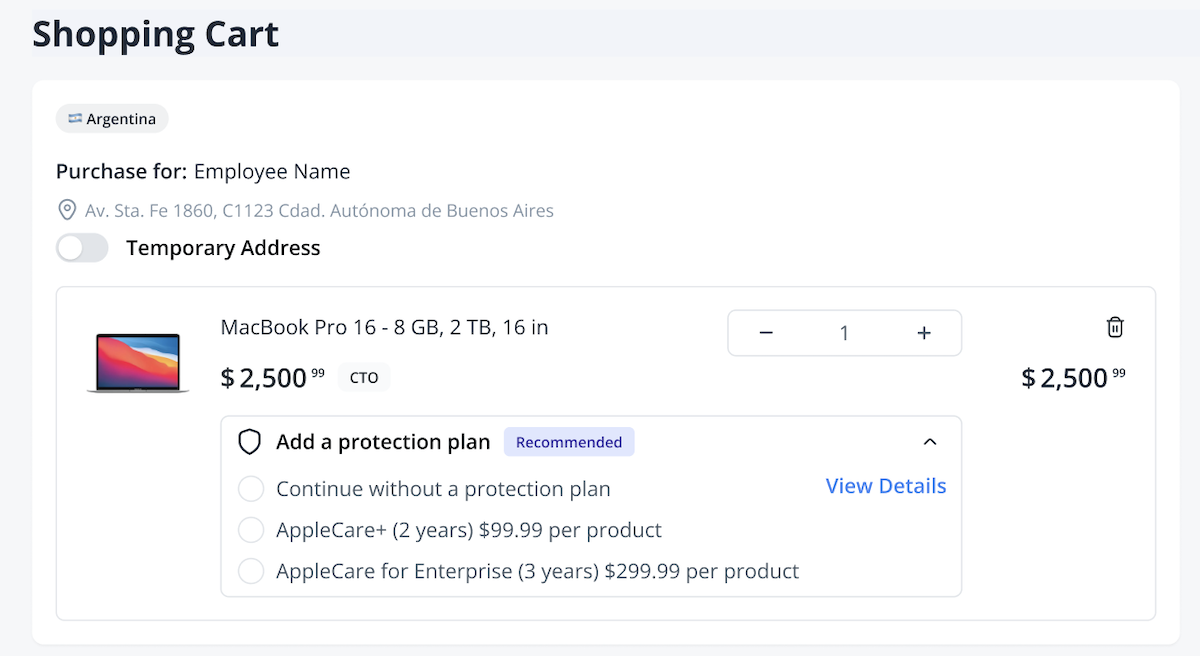Image resolution: width=1200 pixels, height=656 pixels.
Task: Click the Buenos Aires shipping address text
Action: [x=319, y=211]
